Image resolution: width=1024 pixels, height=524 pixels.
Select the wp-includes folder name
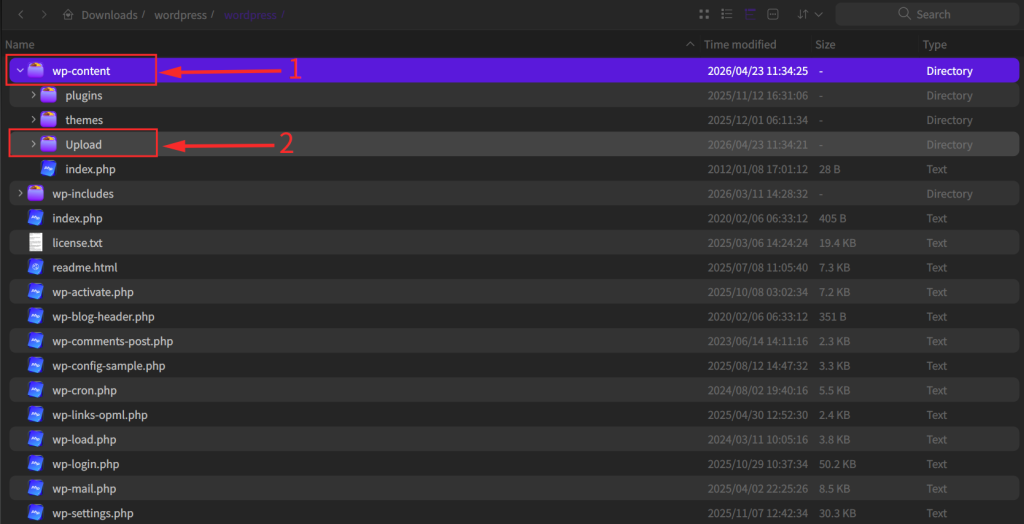point(83,194)
